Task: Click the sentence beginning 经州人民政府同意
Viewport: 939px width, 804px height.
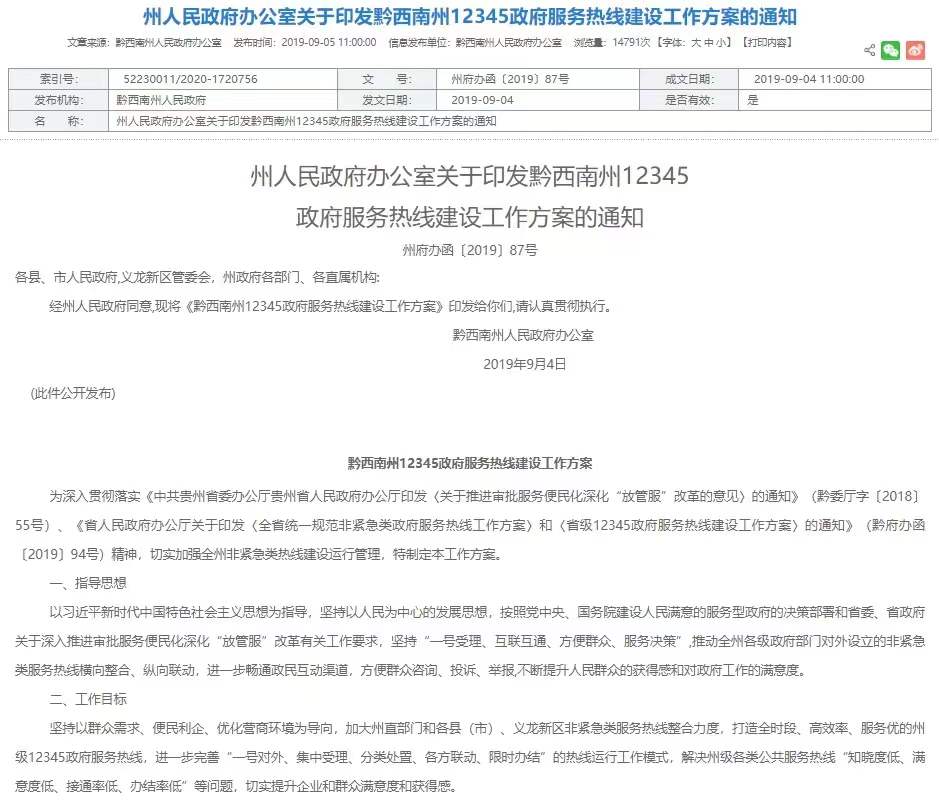Action: (331, 307)
